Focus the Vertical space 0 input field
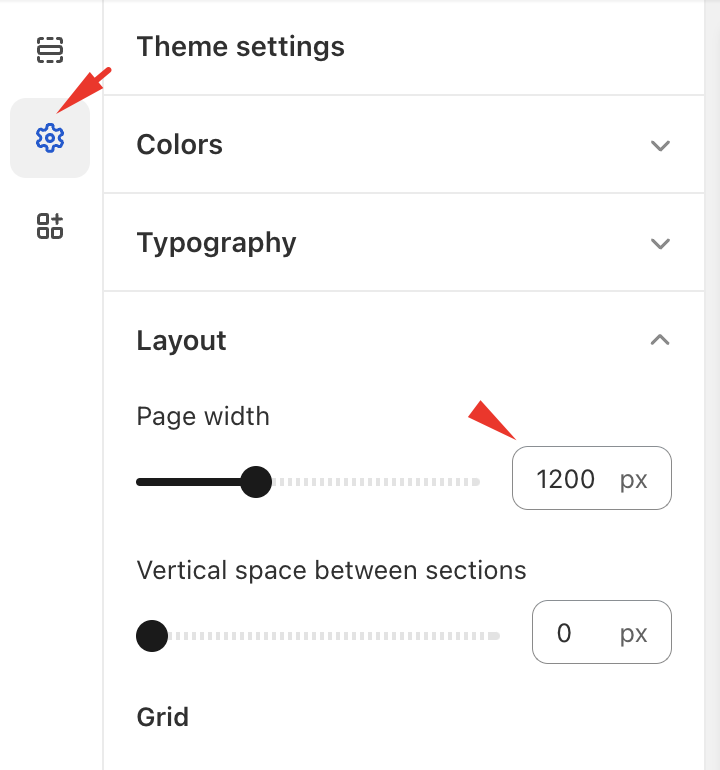Screen dimensions: 720x770 click(566, 633)
